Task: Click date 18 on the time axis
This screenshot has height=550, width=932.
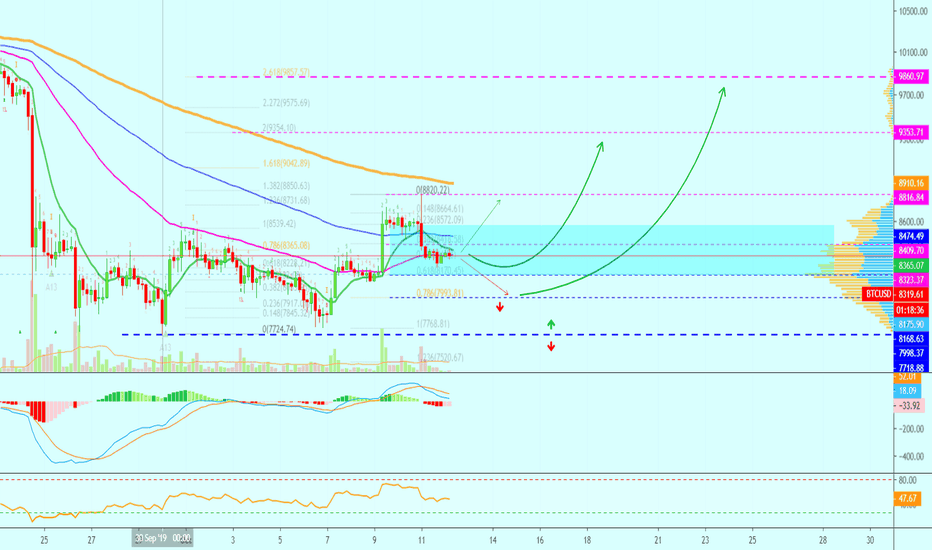Action: click(x=587, y=540)
